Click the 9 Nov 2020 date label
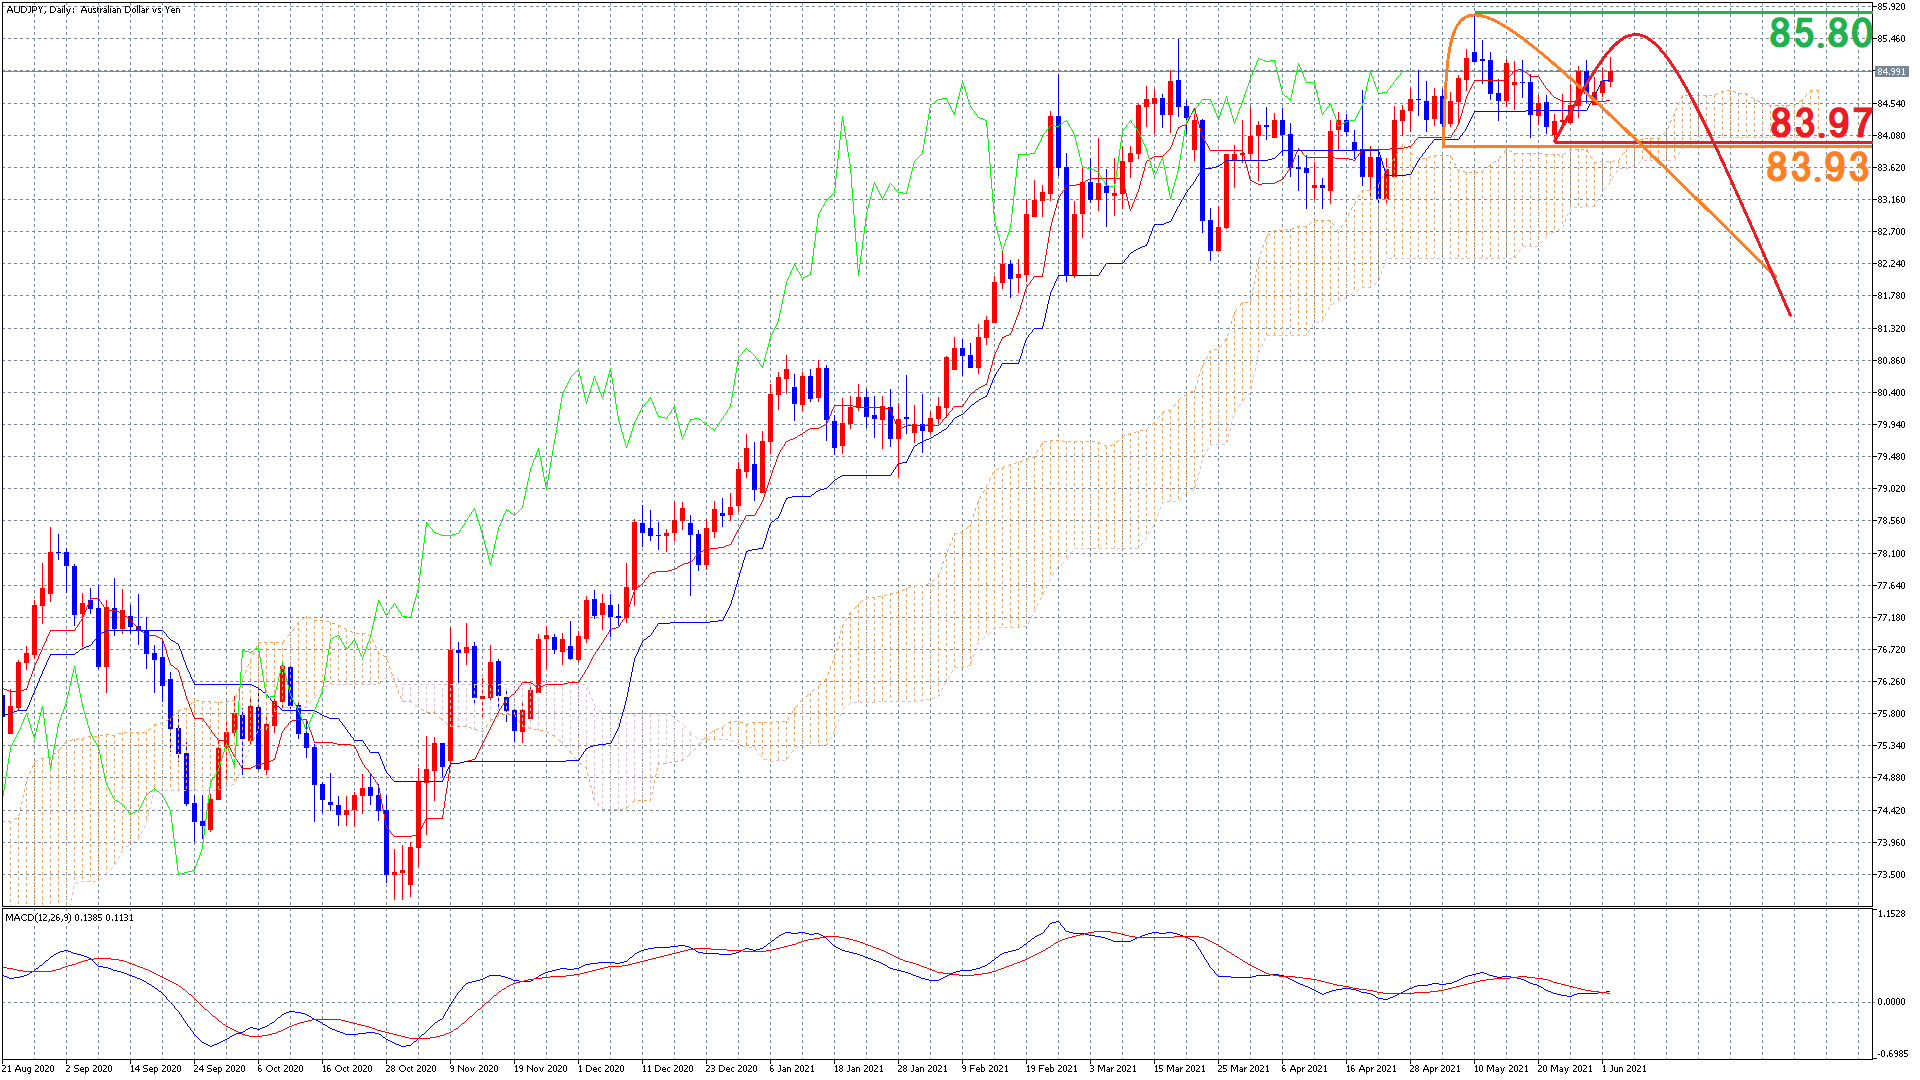The width and height of the screenshot is (1920, 1080). [x=475, y=1068]
